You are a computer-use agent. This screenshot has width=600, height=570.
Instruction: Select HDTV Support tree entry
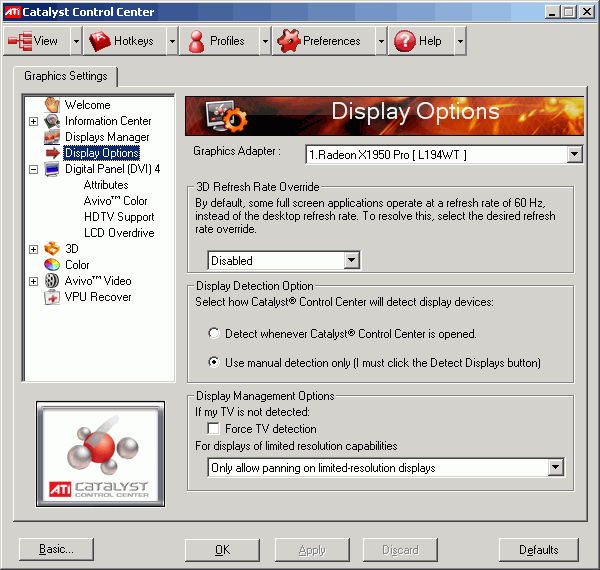pyautogui.click(x=119, y=217)
